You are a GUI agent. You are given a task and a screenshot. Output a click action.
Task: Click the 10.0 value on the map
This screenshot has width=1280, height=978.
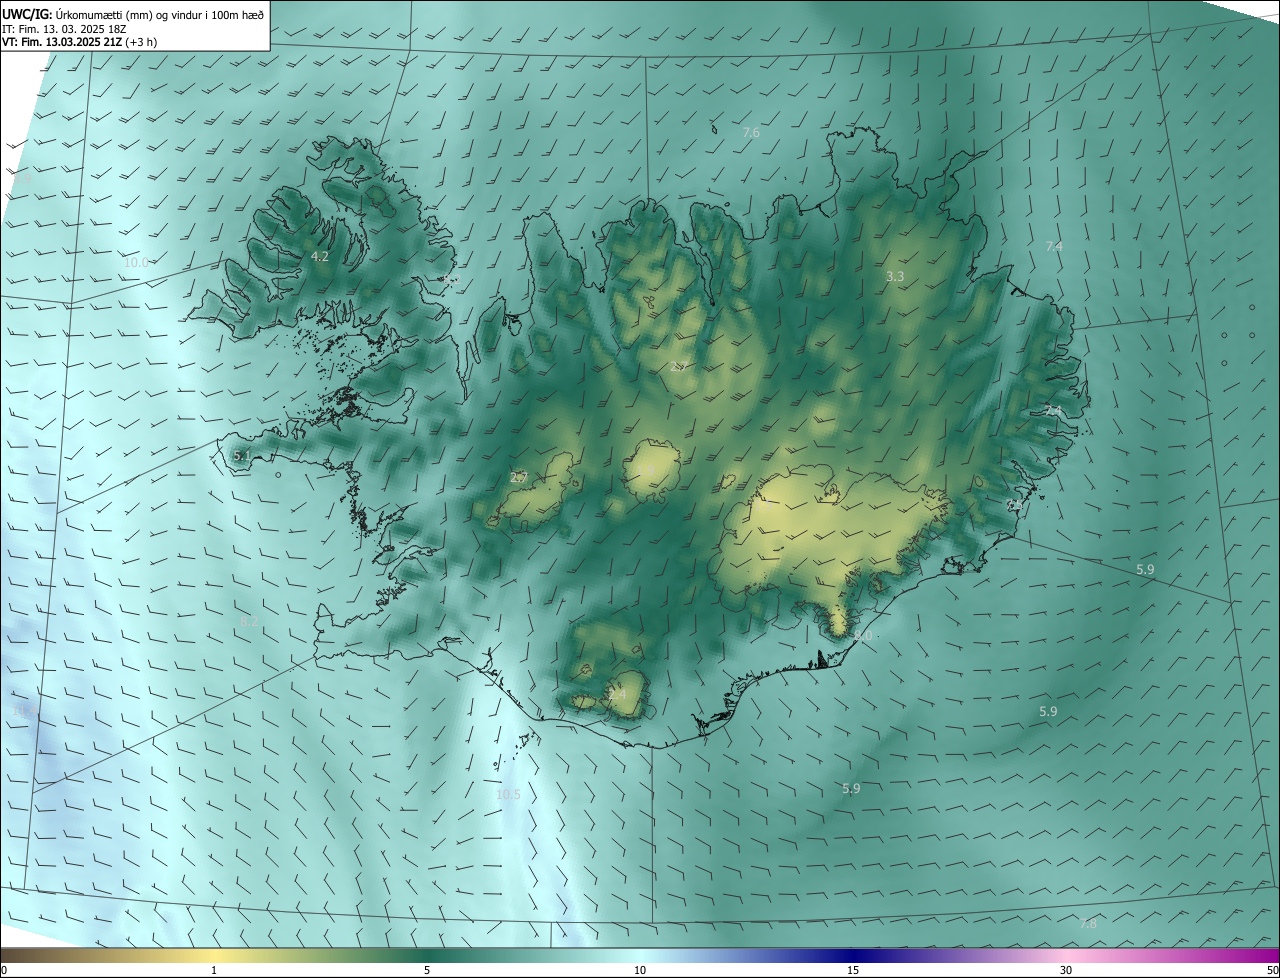[x=136, y=263]
